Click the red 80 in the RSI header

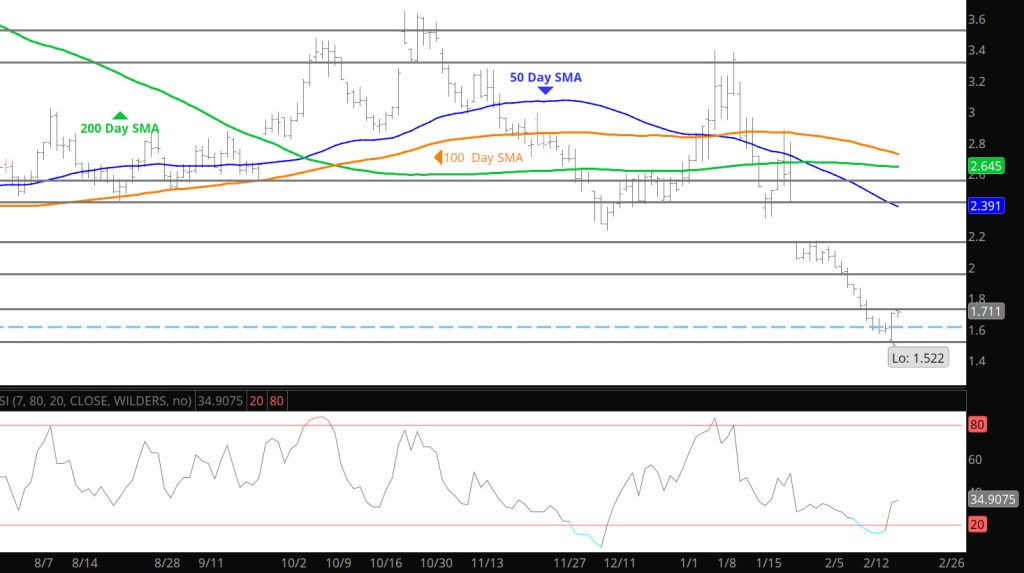click(273, 401)
